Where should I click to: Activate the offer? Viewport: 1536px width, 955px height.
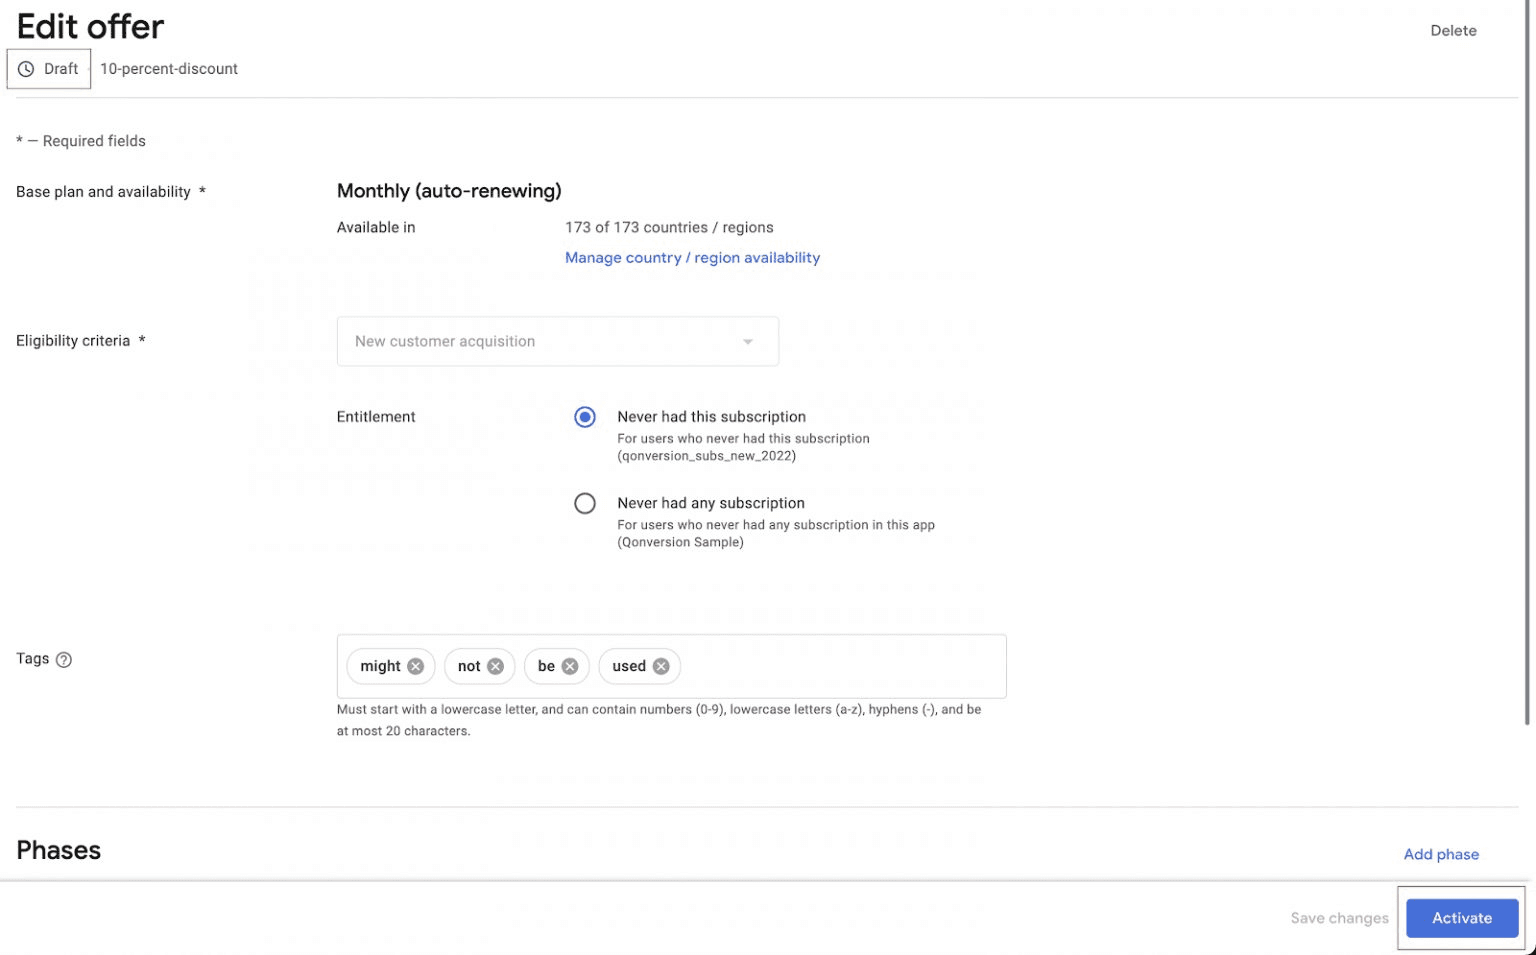pos(1461,917)
